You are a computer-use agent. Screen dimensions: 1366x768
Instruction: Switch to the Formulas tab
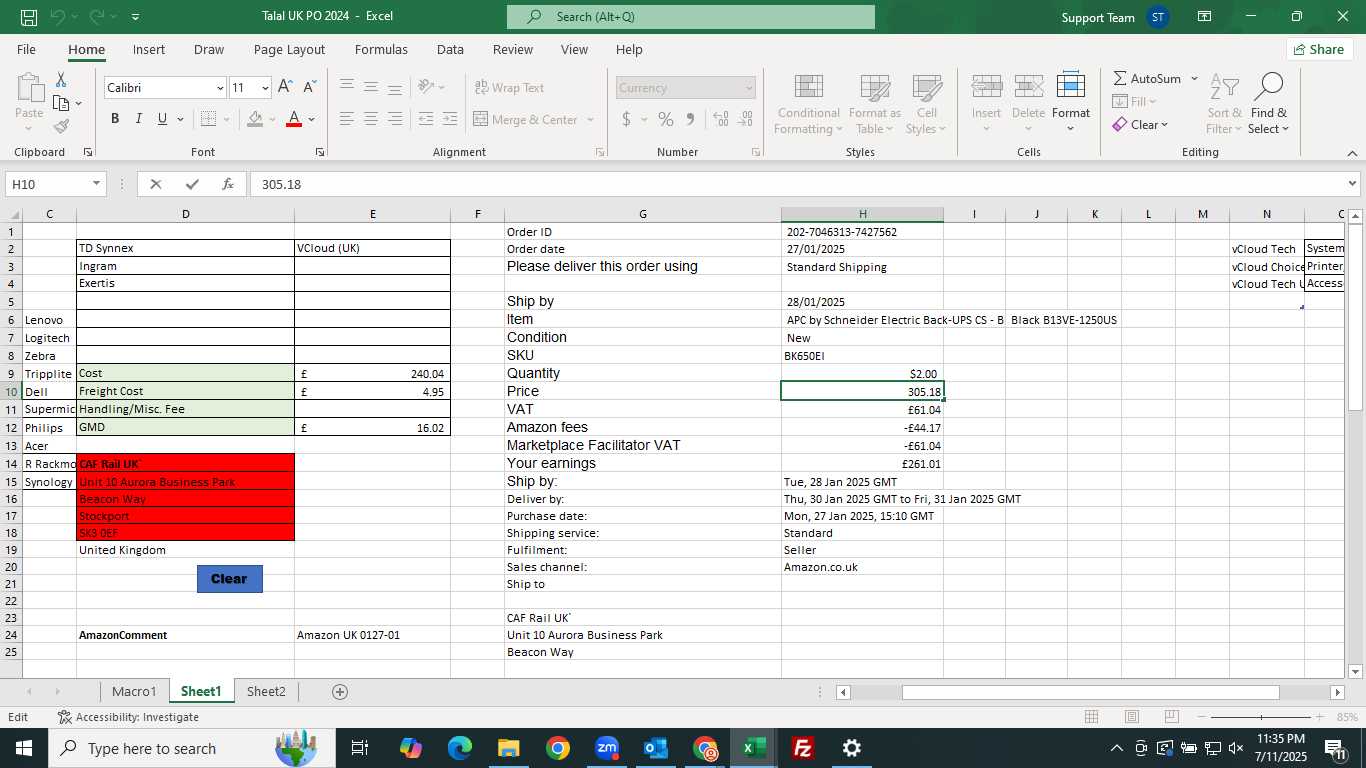pyautogui.click(x=381, y=49)
